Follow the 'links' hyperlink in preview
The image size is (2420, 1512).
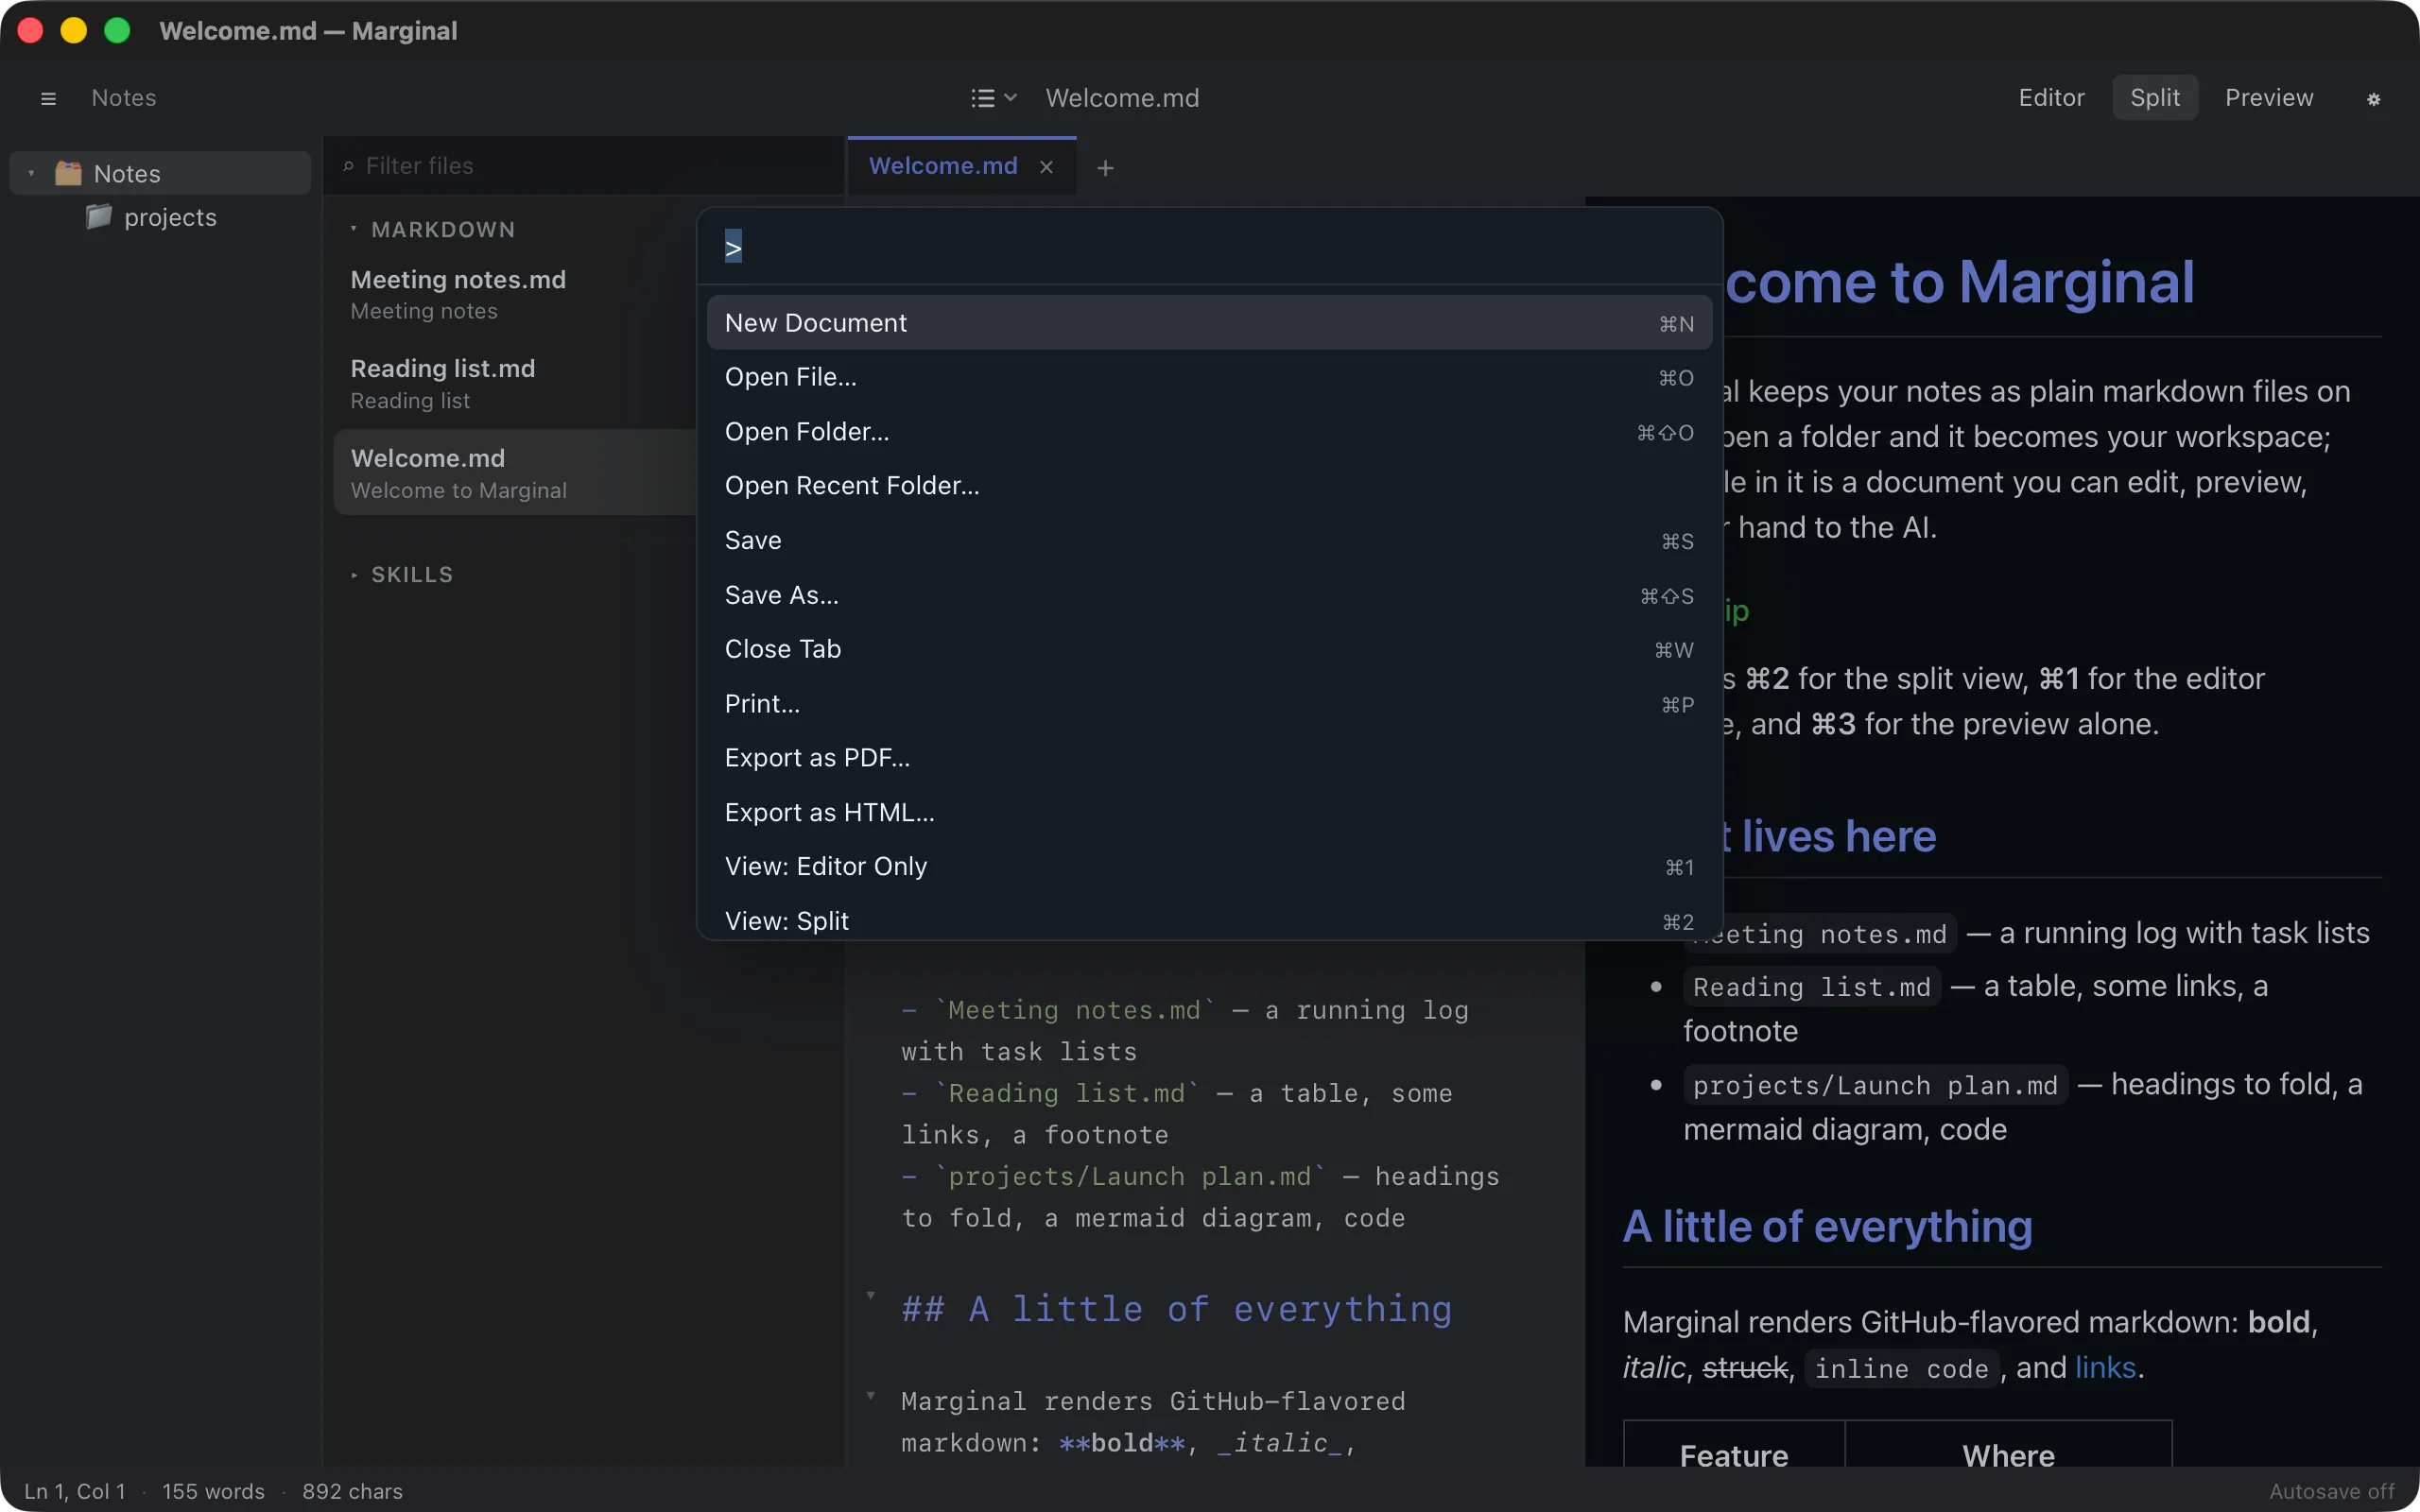(2105, 1367)
